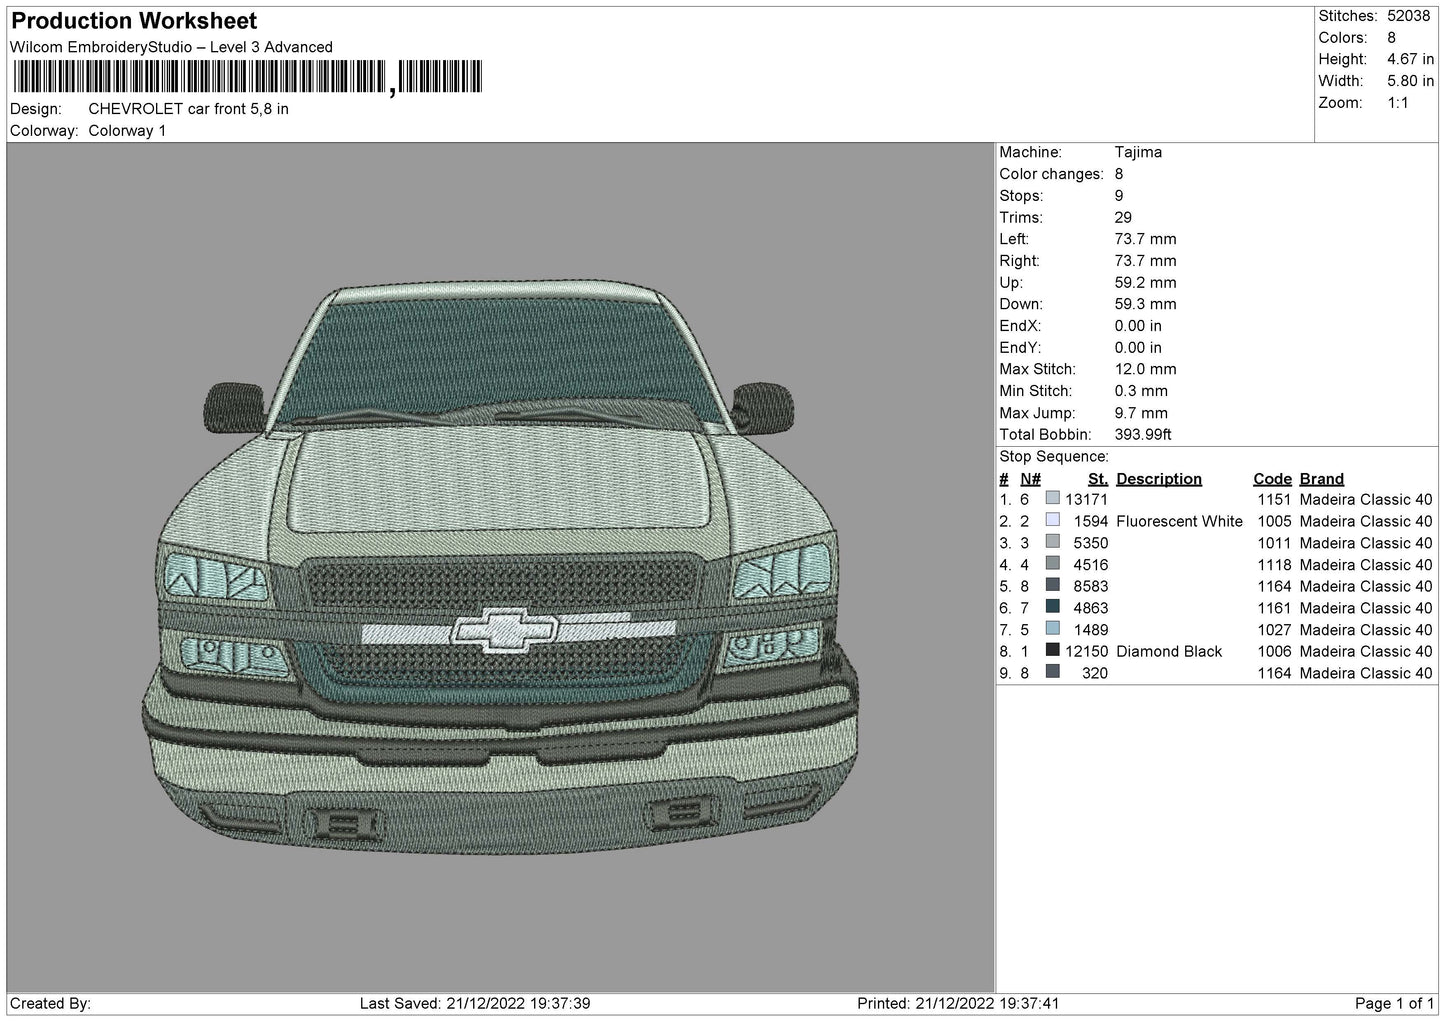Click the Stops value 9
1445x1021 pixels.
tap(1119, 196)
